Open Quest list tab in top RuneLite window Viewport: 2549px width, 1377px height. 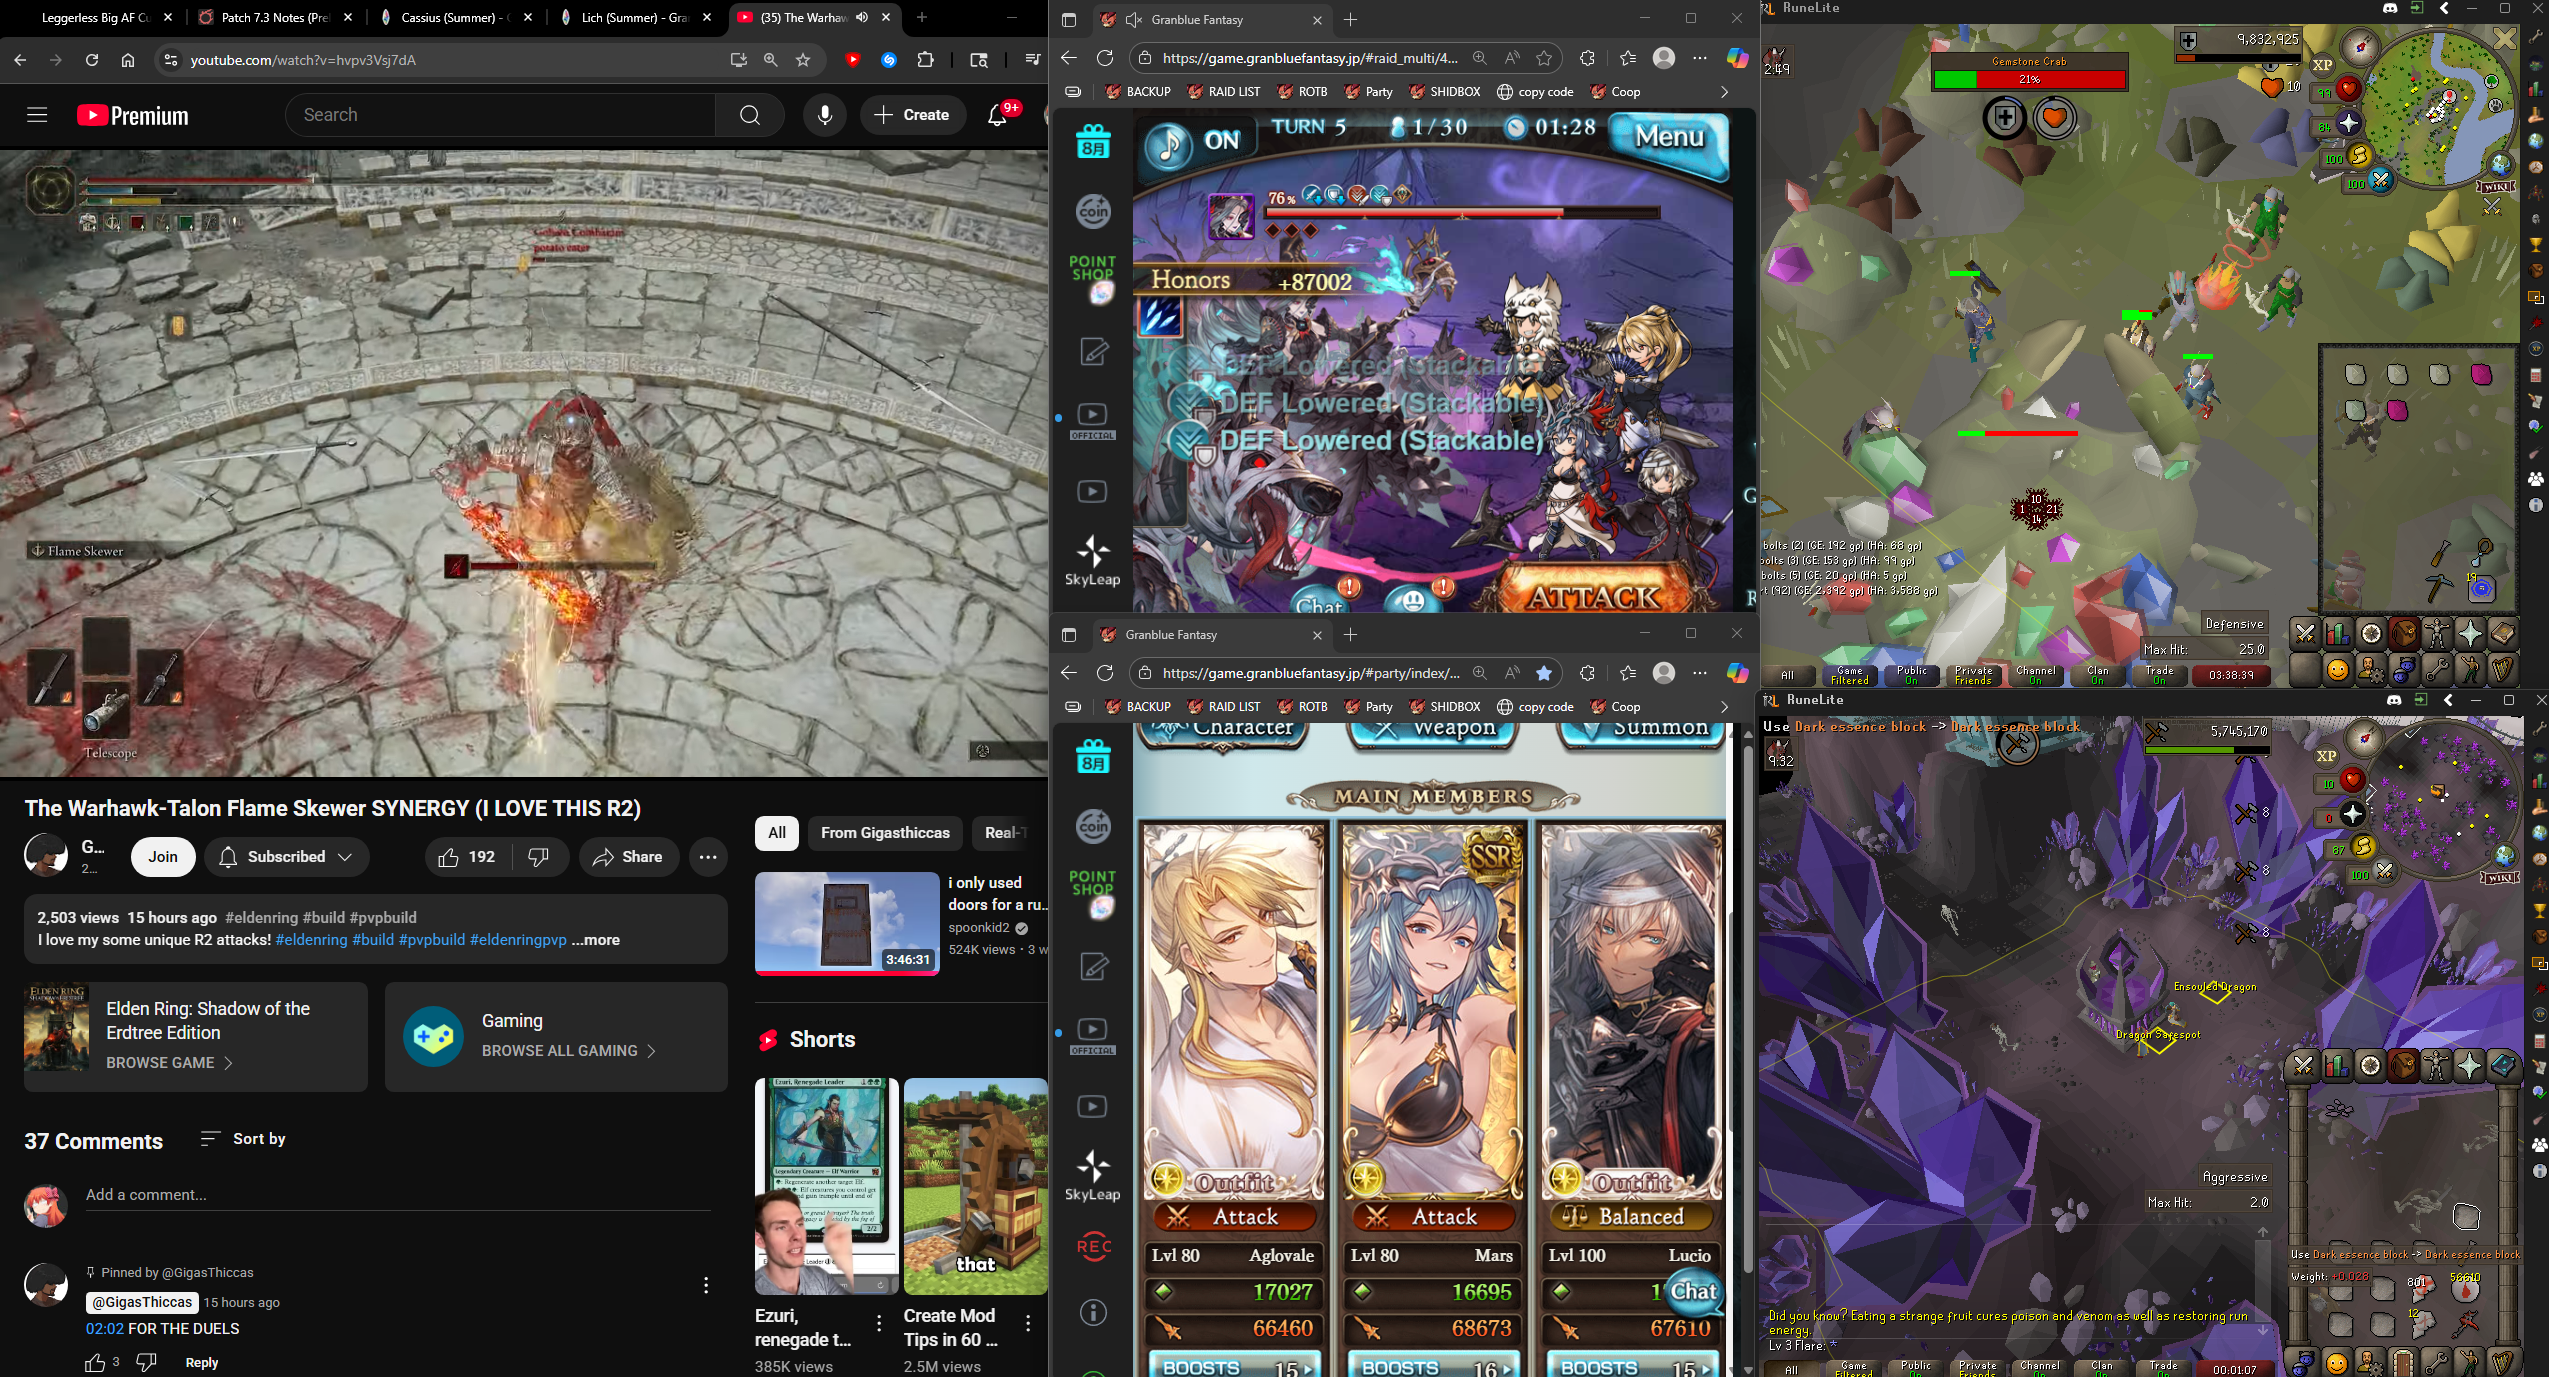point(2371,633)
